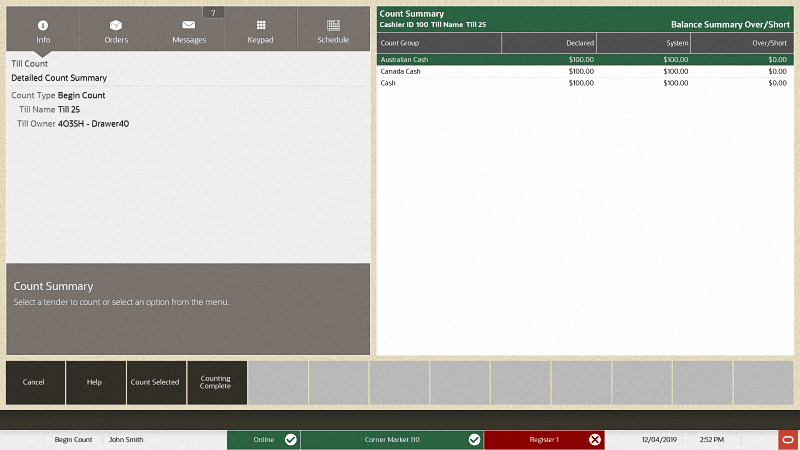Select the Canada Cash row
The image size is (800, 450).
(585, 71)
